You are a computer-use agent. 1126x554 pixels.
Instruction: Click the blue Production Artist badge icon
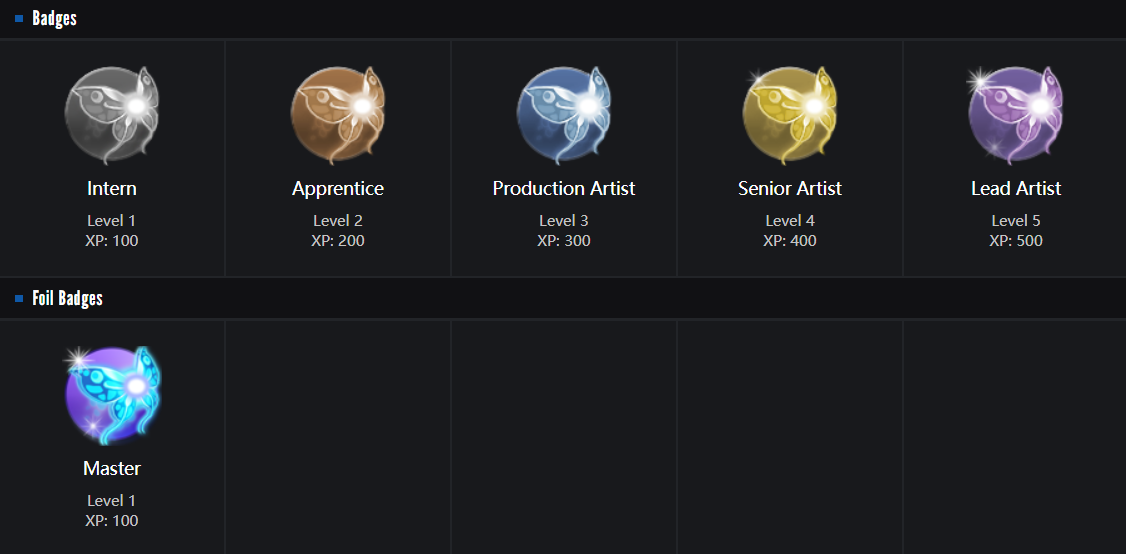pyautogui.click(x=564, y=114)
